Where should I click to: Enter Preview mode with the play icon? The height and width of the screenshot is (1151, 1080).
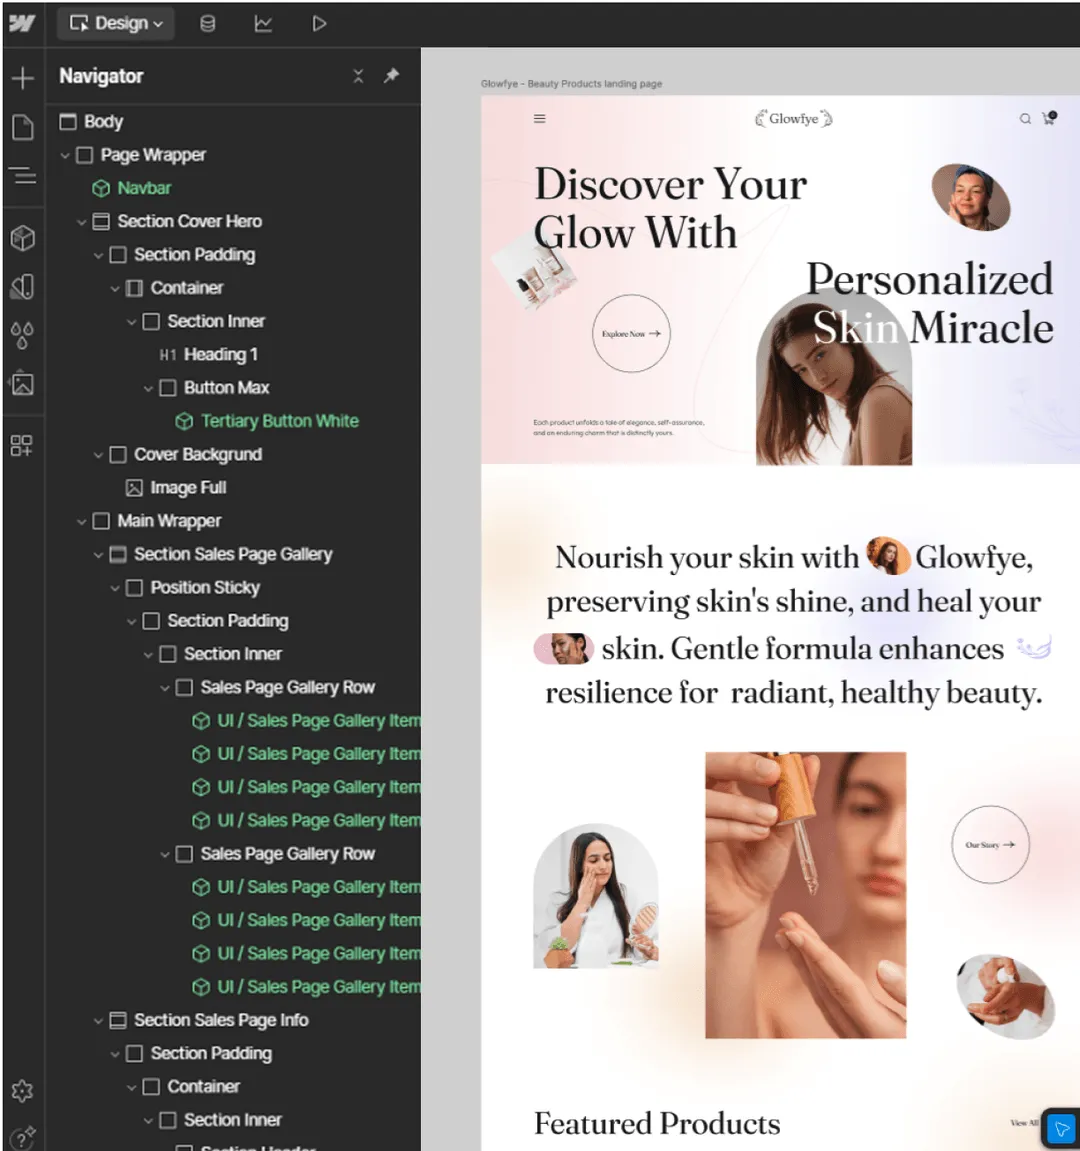319,24
